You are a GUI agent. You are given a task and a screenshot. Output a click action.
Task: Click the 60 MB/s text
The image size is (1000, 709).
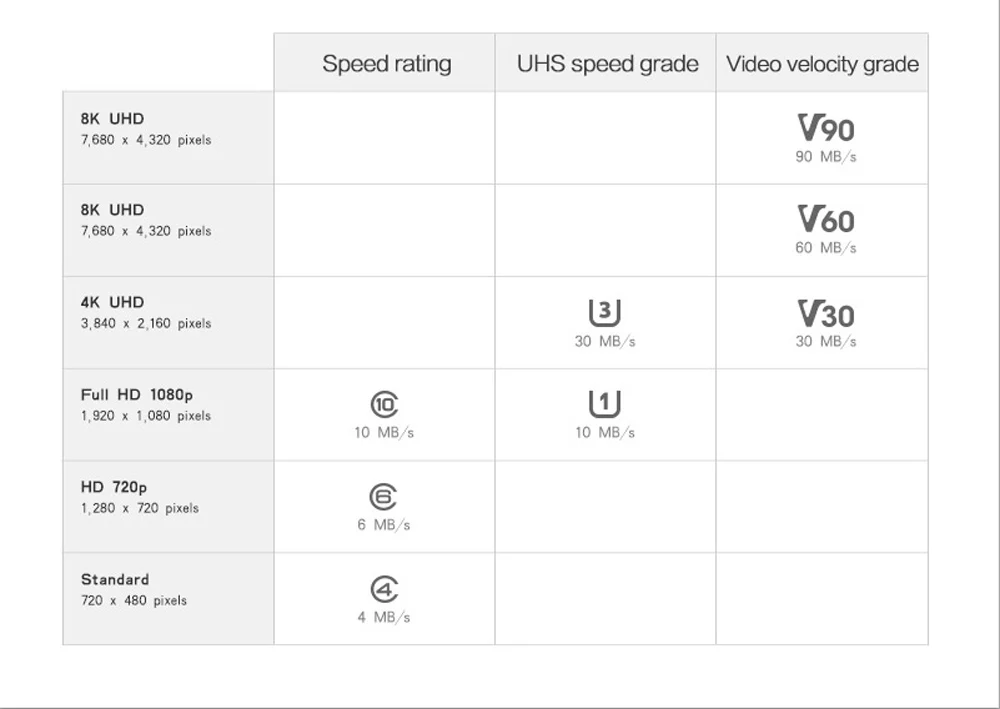825,248
